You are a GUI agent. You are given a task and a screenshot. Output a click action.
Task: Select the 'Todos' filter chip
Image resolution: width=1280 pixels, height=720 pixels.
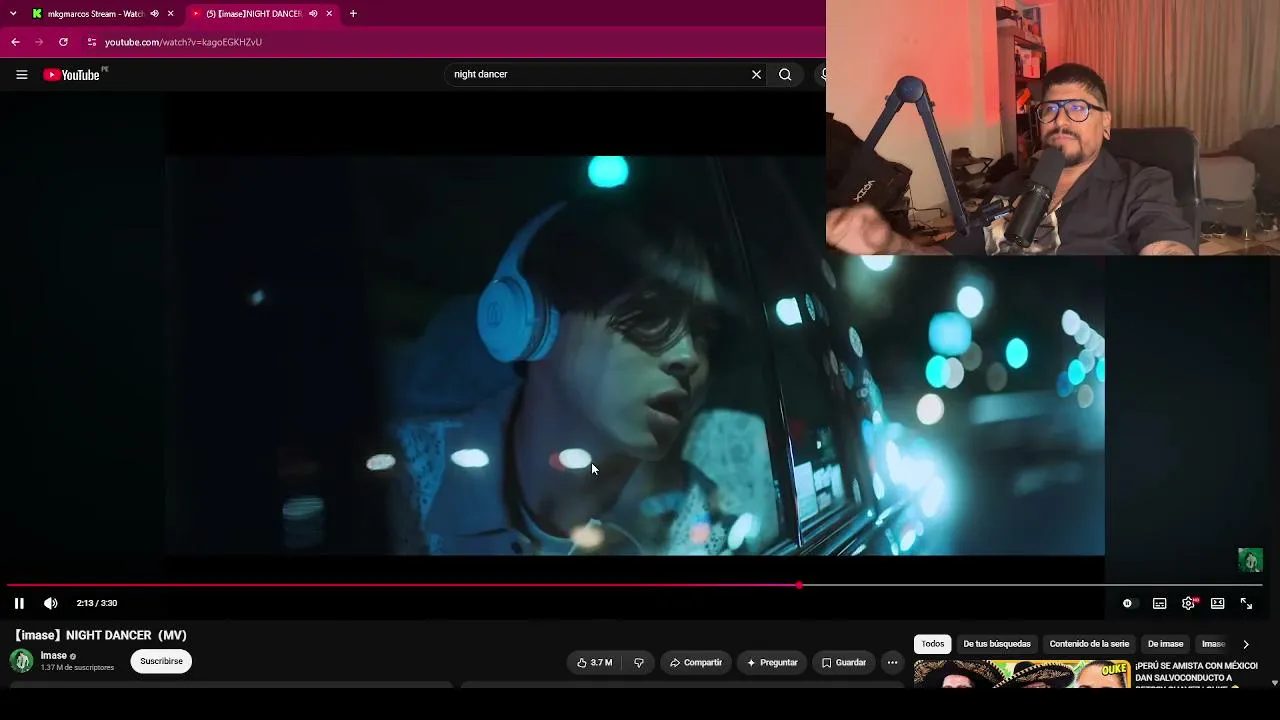point(933,644)
